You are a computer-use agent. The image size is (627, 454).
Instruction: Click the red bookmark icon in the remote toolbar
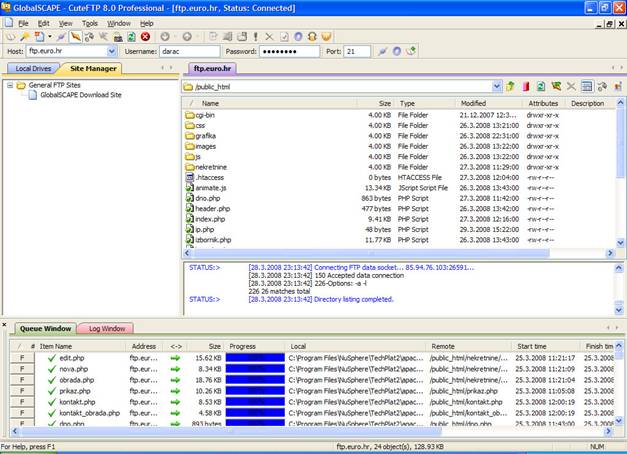click(525, 87)
